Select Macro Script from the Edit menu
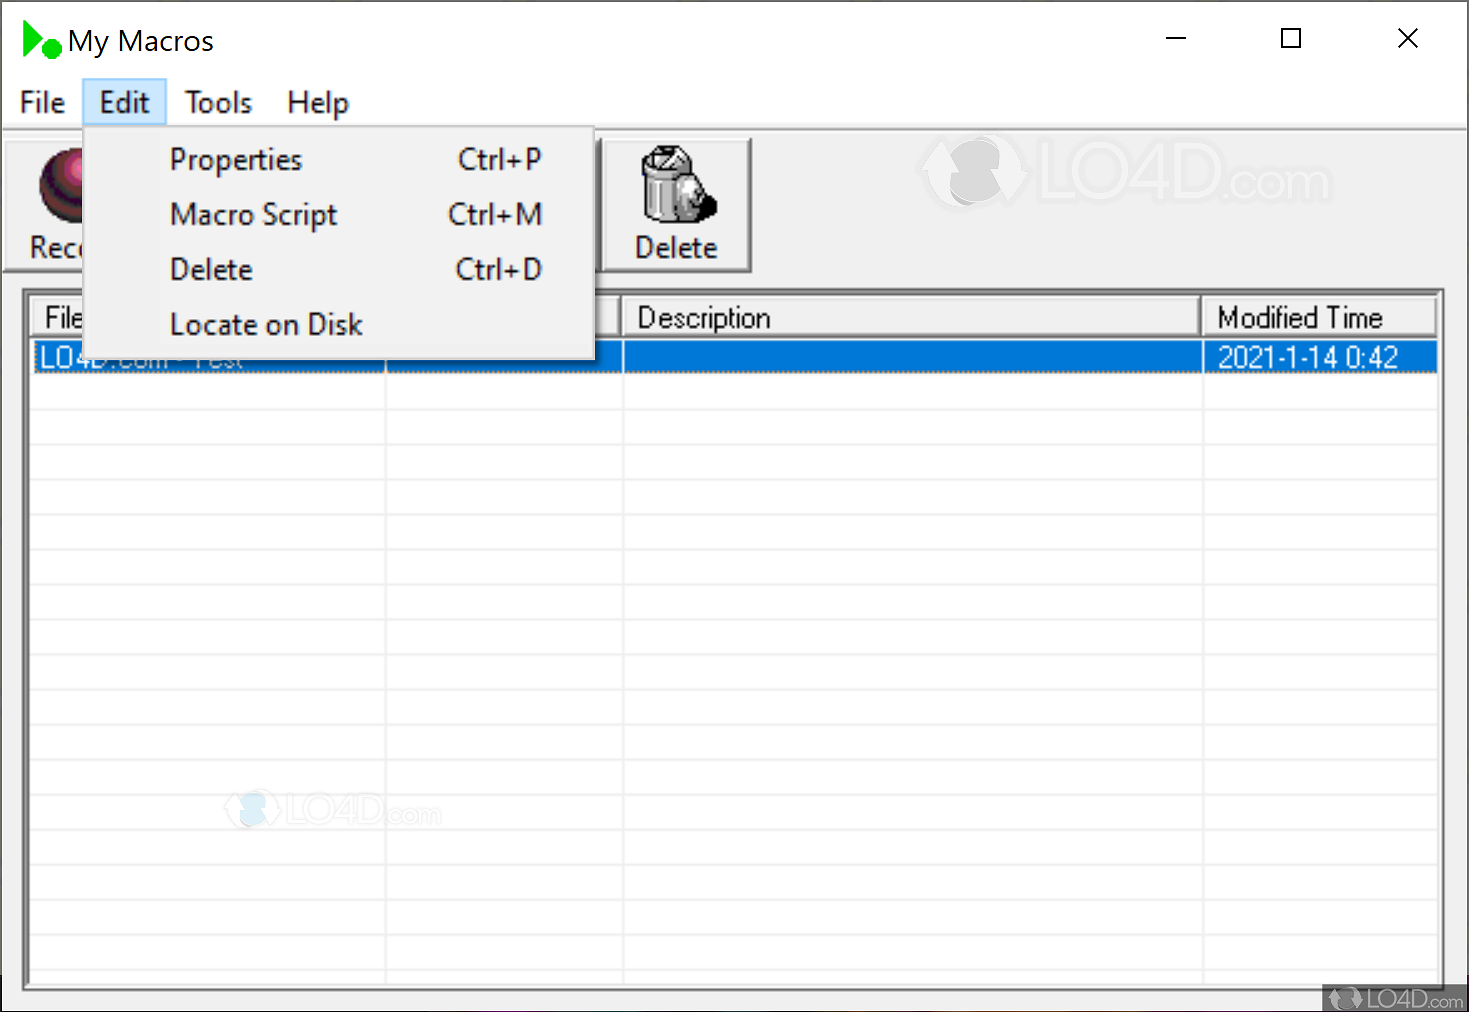Screen dimensions: 1469x1012 [253, 214]
